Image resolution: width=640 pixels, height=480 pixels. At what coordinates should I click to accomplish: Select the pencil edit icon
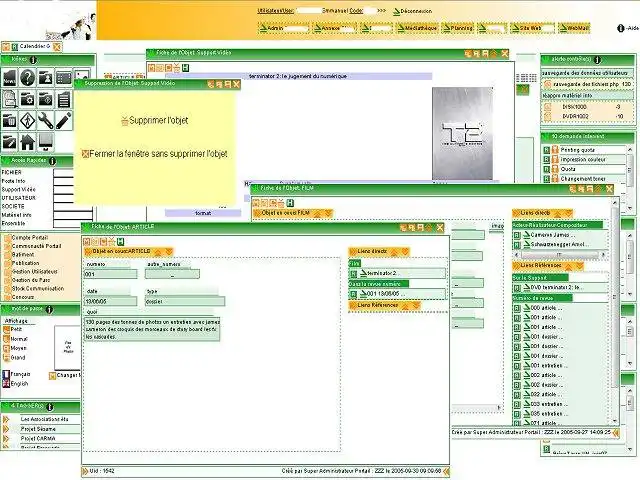coord(64,121)
